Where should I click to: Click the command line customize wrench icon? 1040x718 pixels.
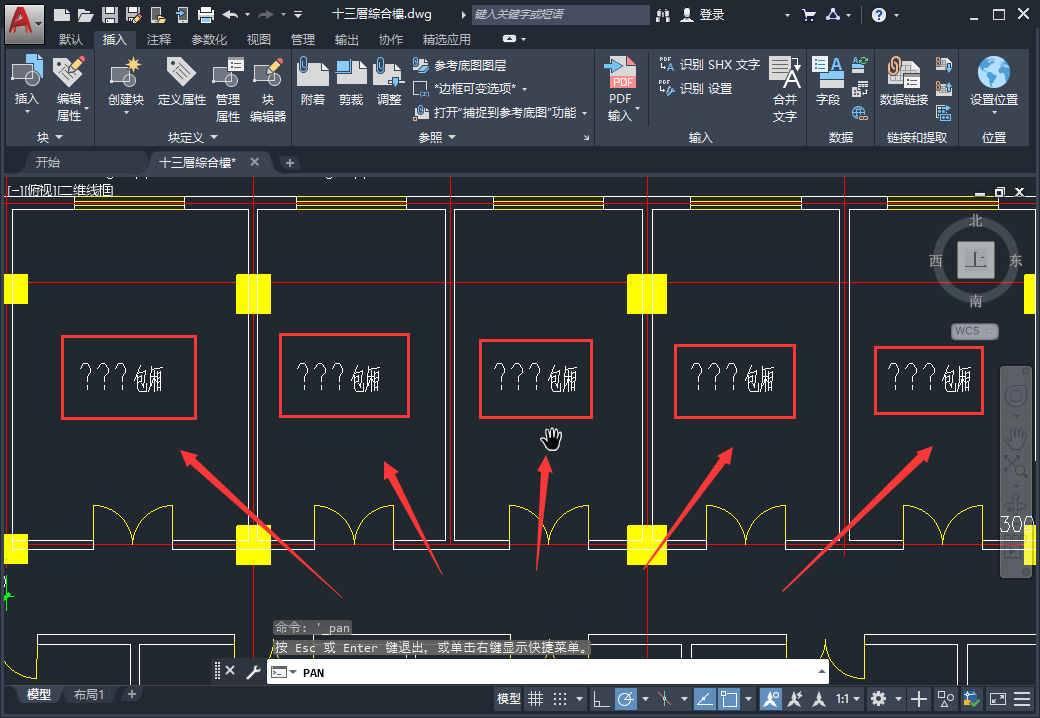253,672
